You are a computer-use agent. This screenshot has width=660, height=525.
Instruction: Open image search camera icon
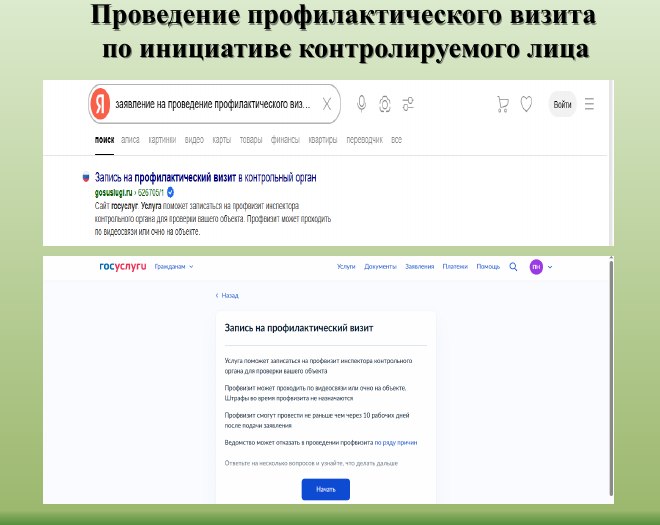click(x=384, y=104)
